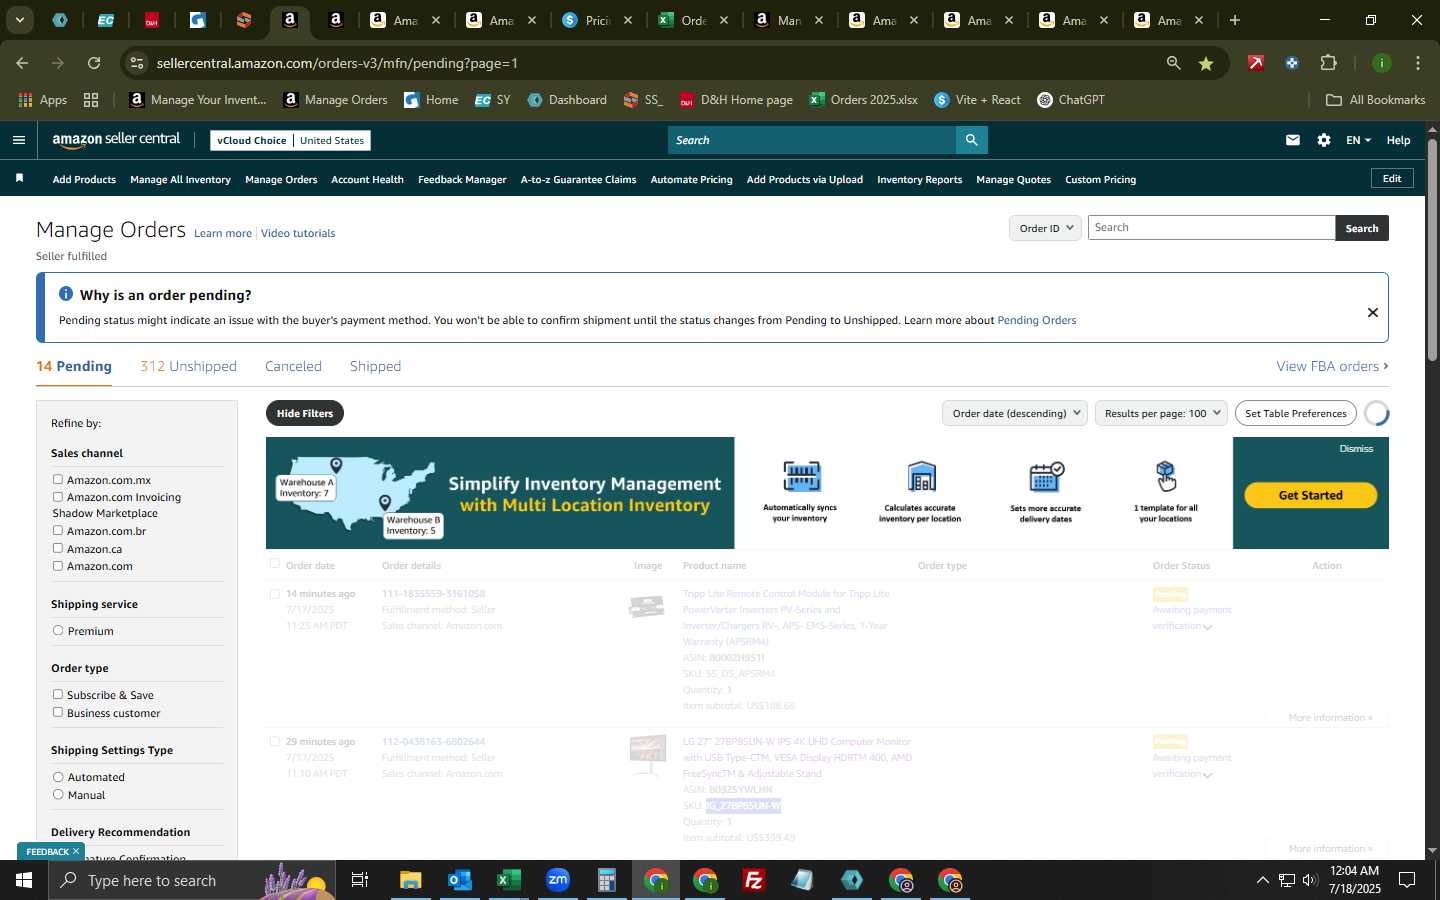Open Orders 2025.xlsx bookmark
The height and width of the screenshot is (900, 1440).
(x=863, y=100)
